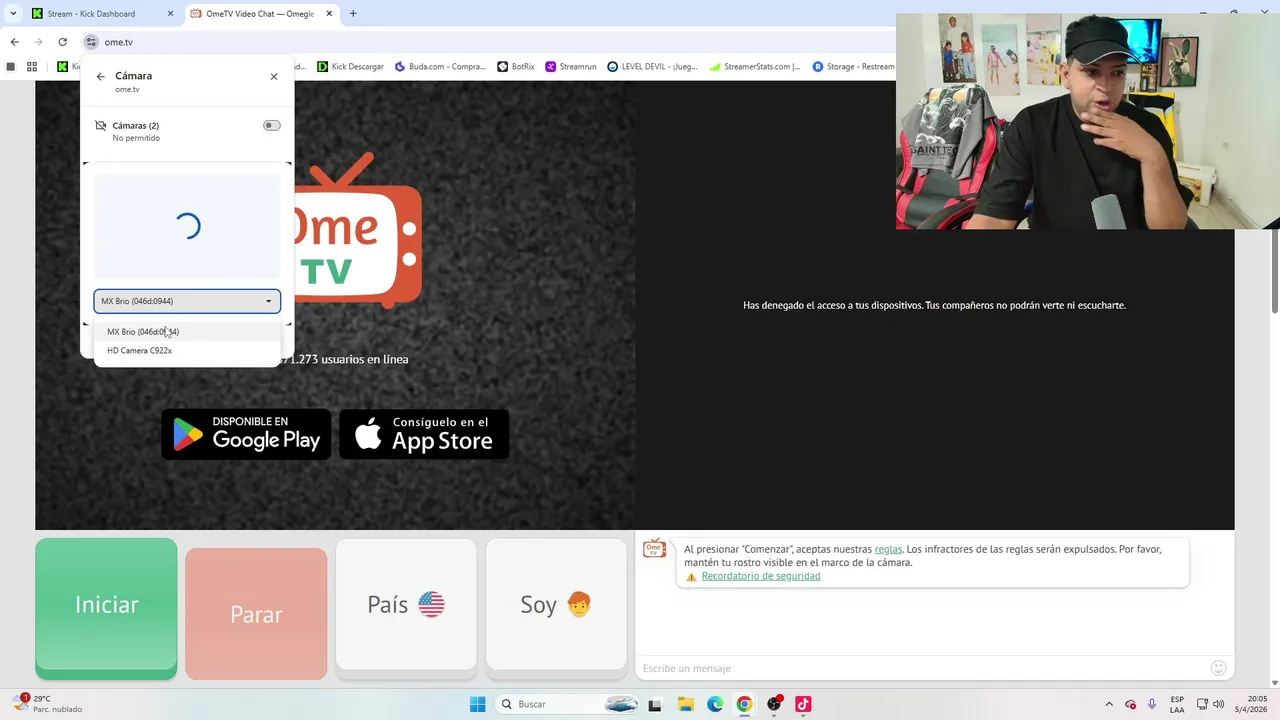Switch to Stream - Kick Dashboard tab
Image resolution: width=1280 pixels, height=720 pixels.
pos(101,14)
